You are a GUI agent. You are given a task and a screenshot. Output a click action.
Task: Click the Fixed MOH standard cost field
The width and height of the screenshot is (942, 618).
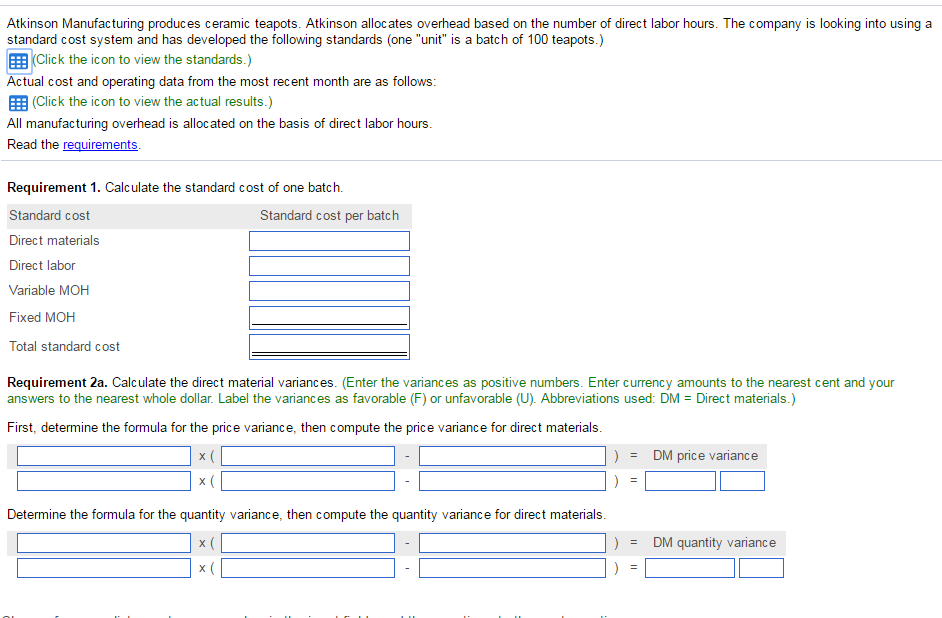pyautogui.click(x=329, y=318)
